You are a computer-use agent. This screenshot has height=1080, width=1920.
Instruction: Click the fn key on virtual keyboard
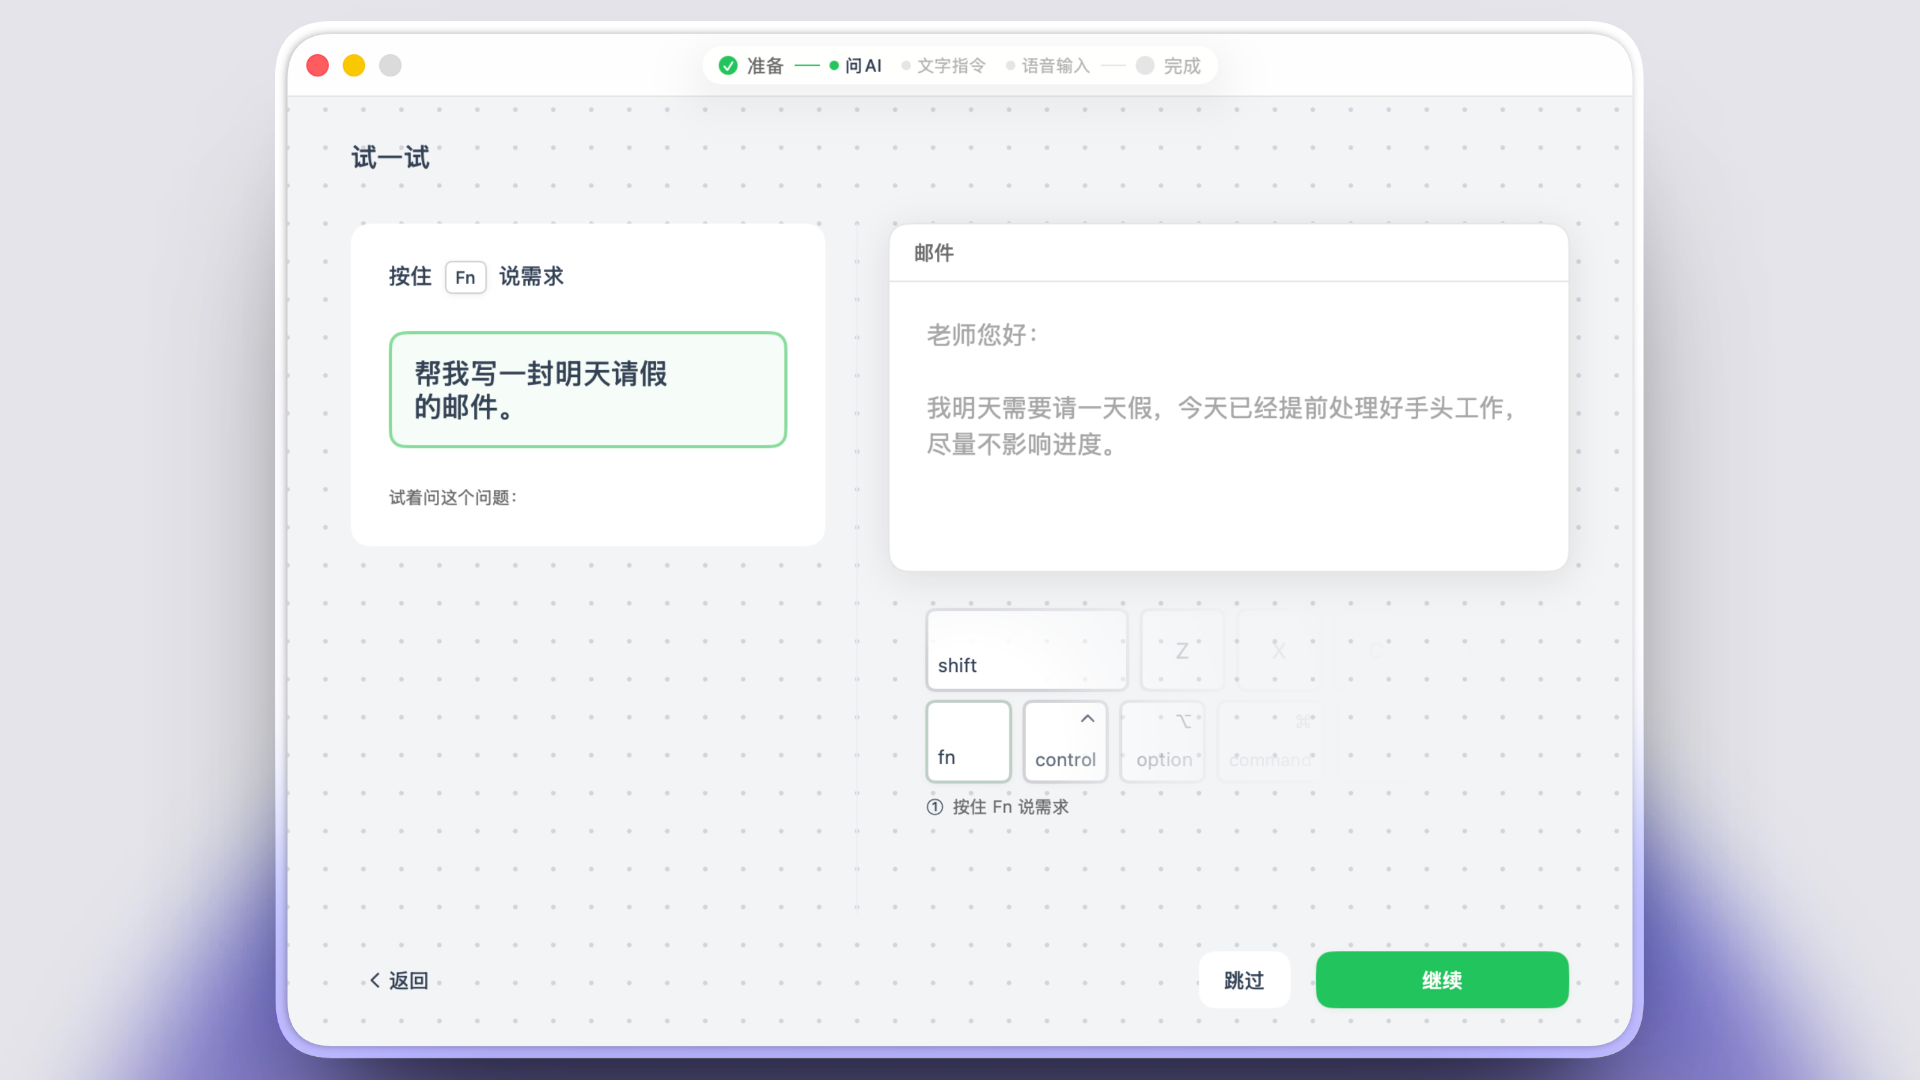[x=968, y=741]
